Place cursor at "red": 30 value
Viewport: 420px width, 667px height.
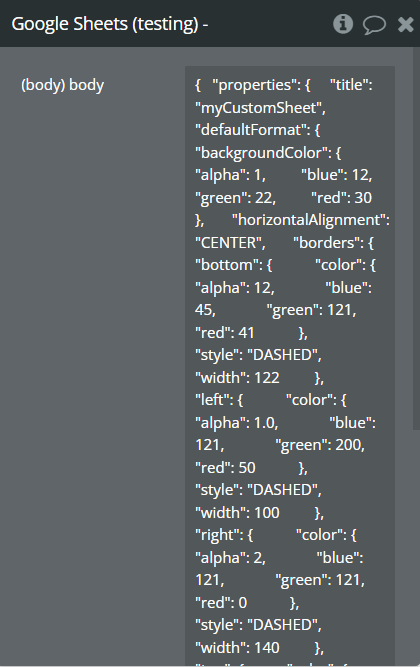pyautogui.click(x=341, y=197)
